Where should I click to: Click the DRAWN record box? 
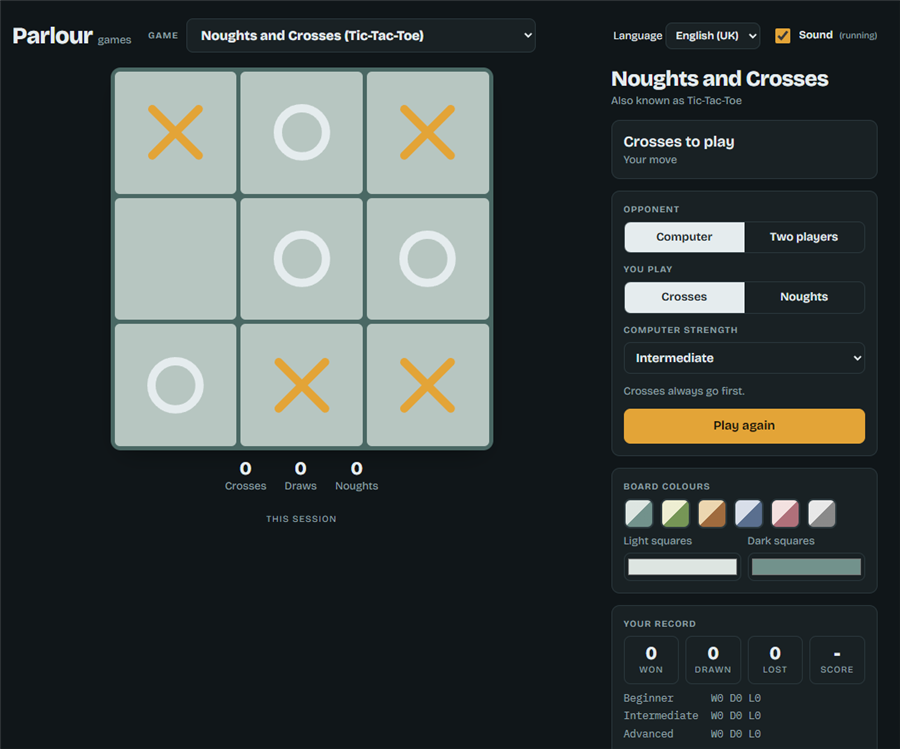click(713, 660)
